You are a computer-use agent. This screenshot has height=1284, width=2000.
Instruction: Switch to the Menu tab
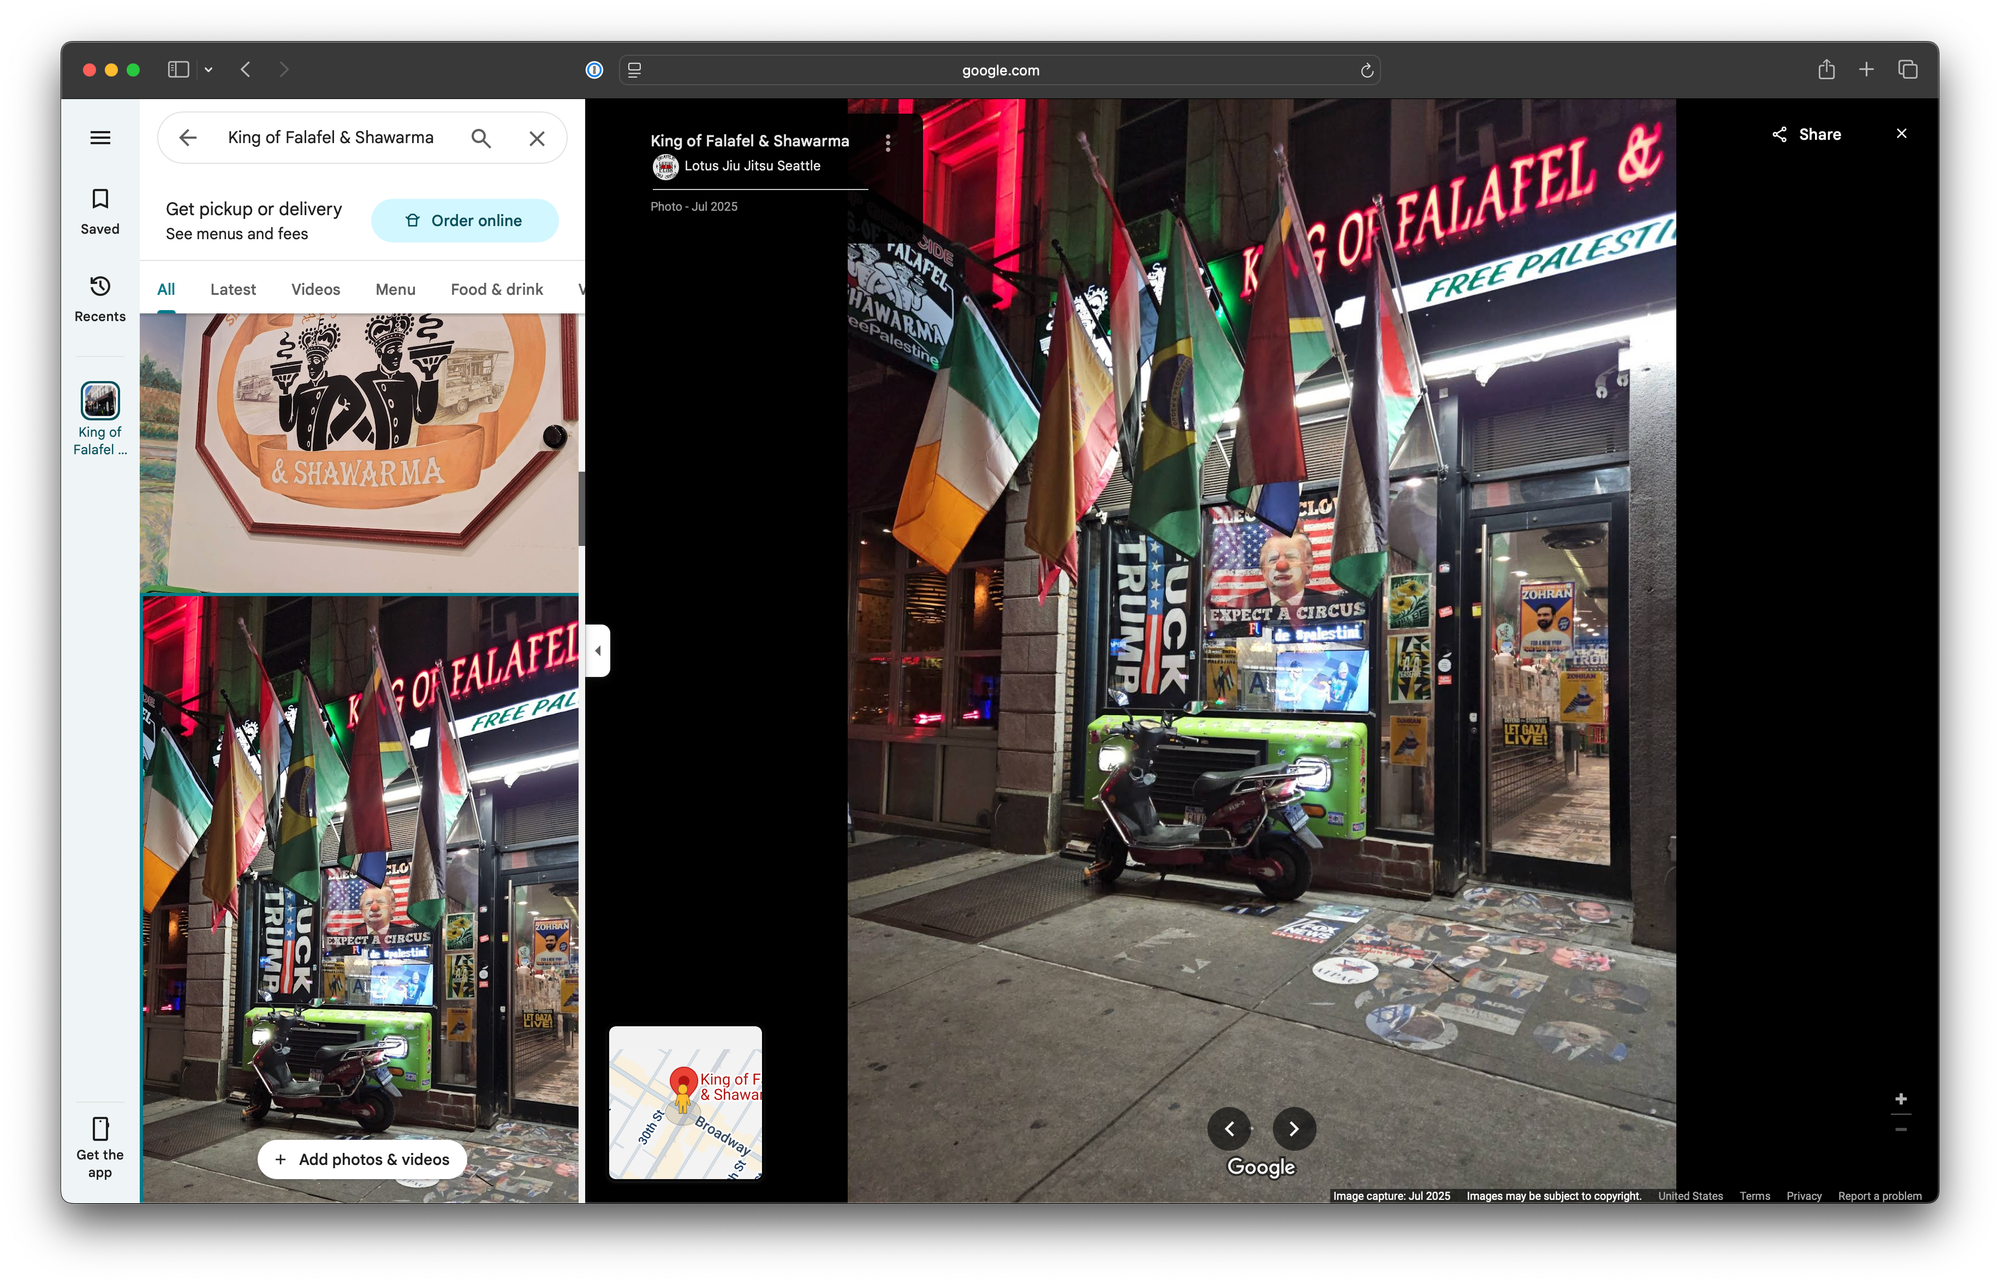point(396,289)
